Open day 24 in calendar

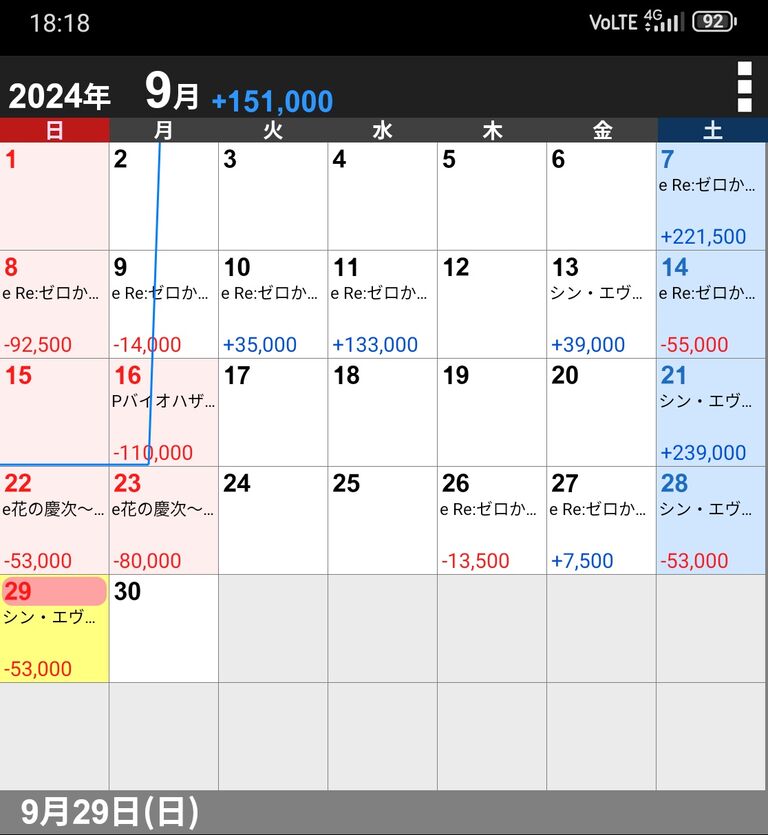(273, 521)
